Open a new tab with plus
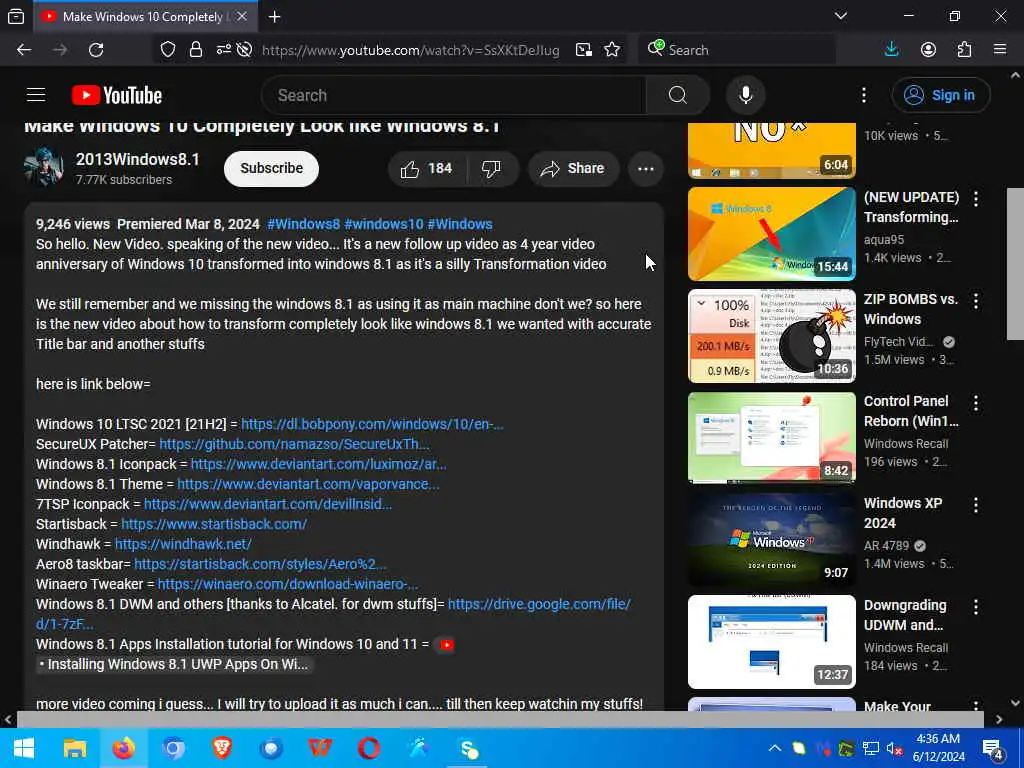 (x=274, y=17)
